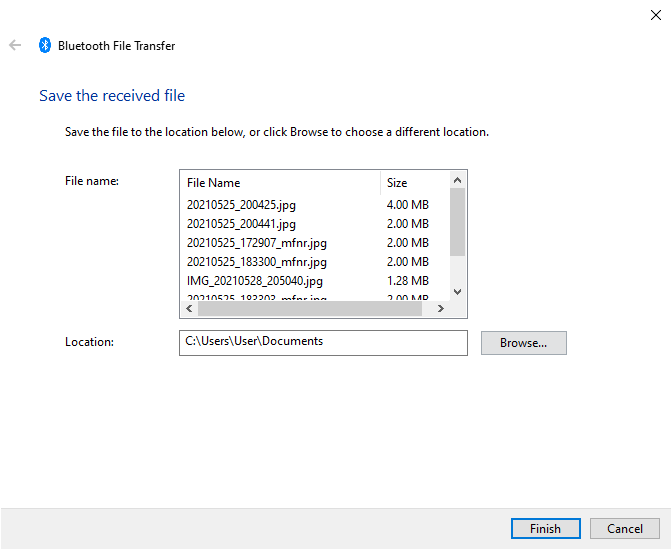Screen dimensions: 672x550
Task: Click the file list scroll up arrow
Action: [x=457, y=180]
